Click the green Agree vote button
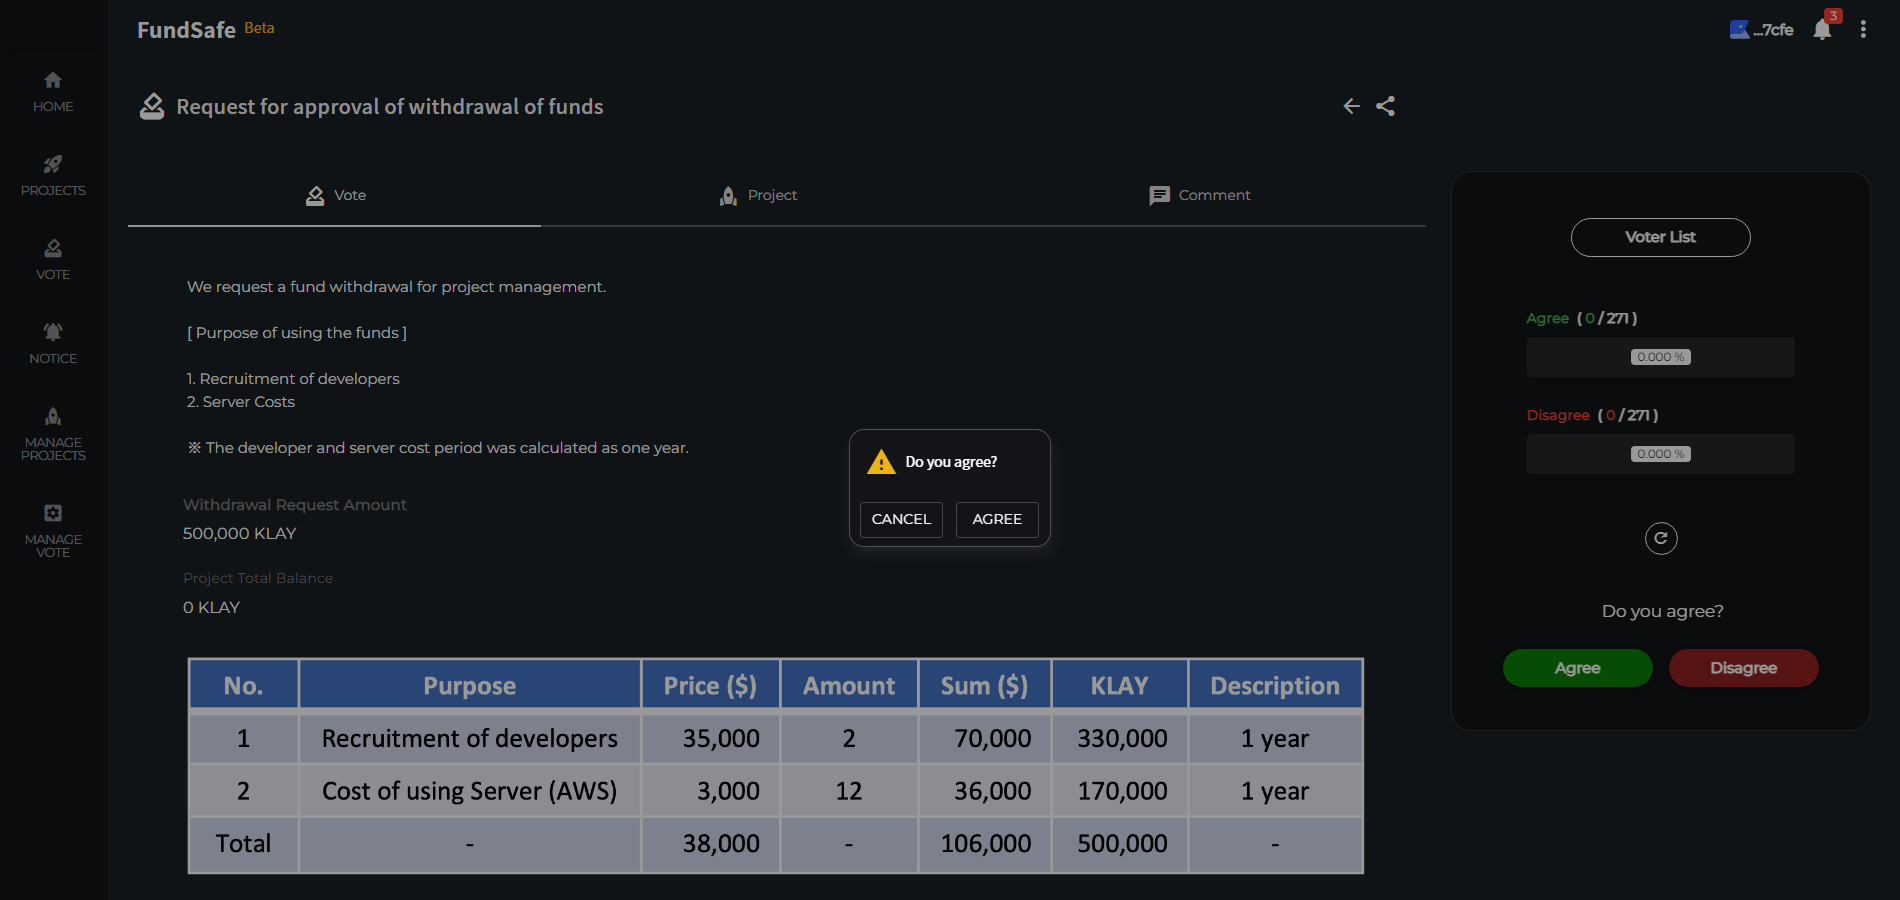The image size is (1900, 900). pos(1578,668)
